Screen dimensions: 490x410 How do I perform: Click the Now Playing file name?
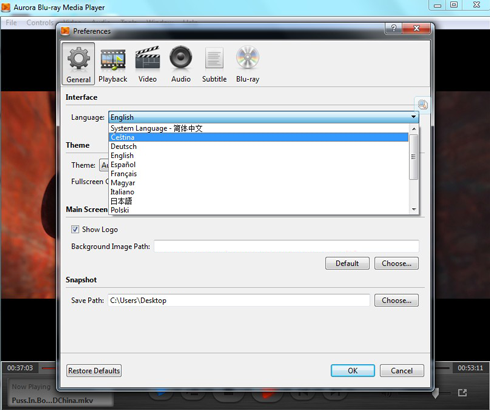pyautogui.click(x=52, y=400)
